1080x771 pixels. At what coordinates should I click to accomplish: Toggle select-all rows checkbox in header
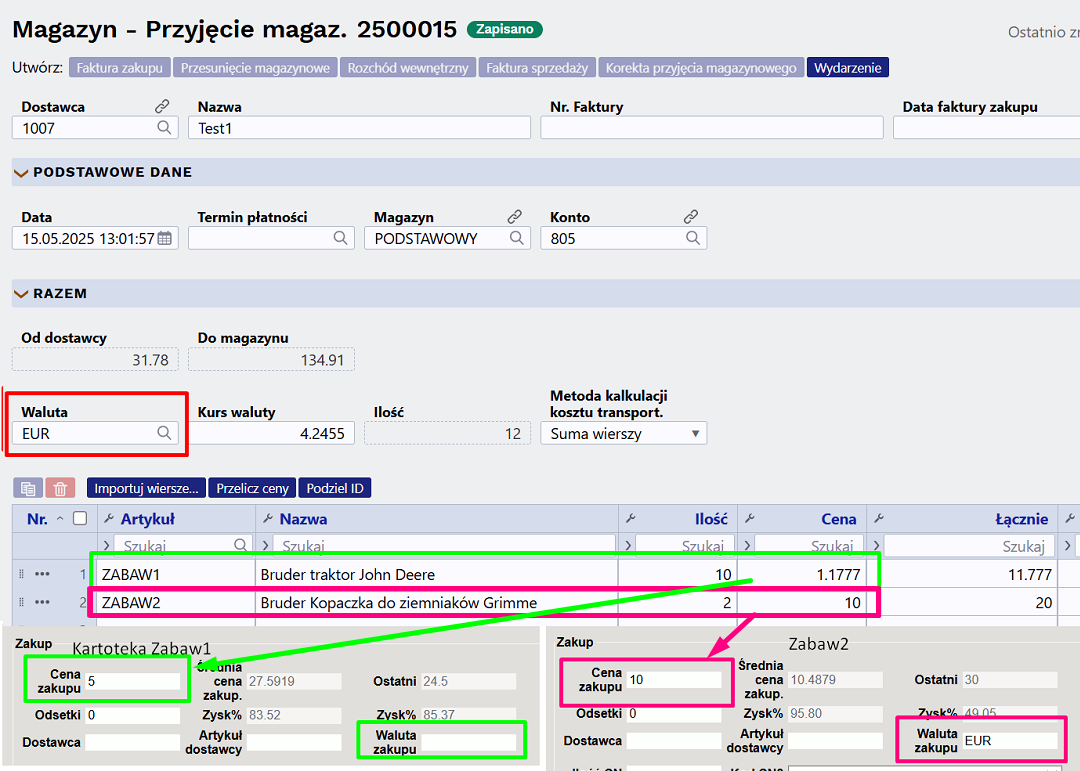(80, 518)
